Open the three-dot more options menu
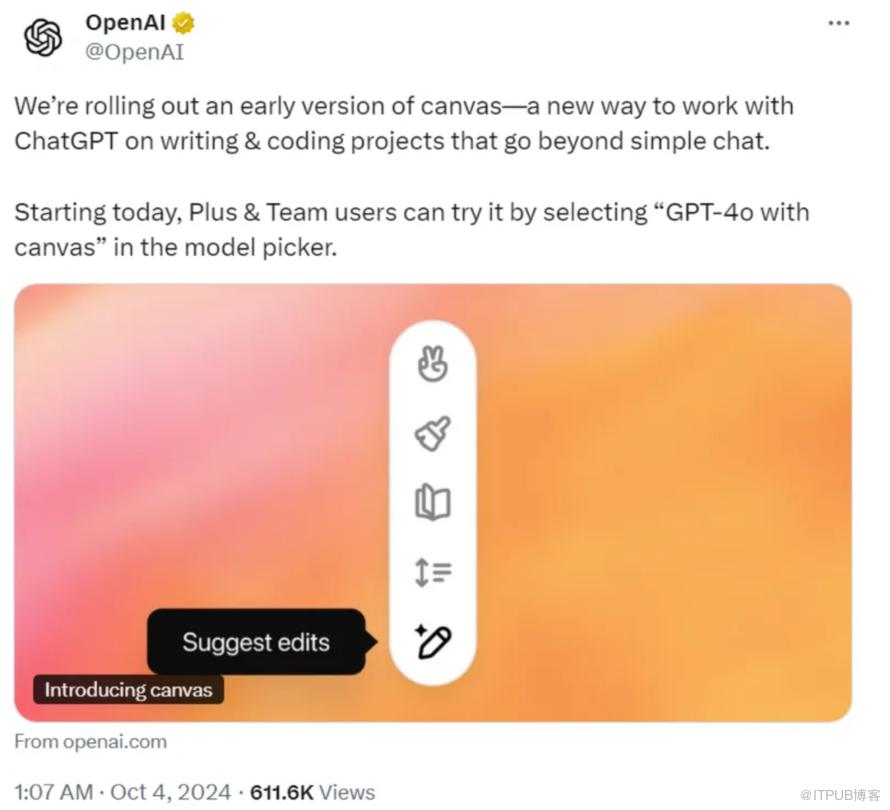The width and height of the screenshot is (890, 810). pyautogui.click(x=840, y=22)
